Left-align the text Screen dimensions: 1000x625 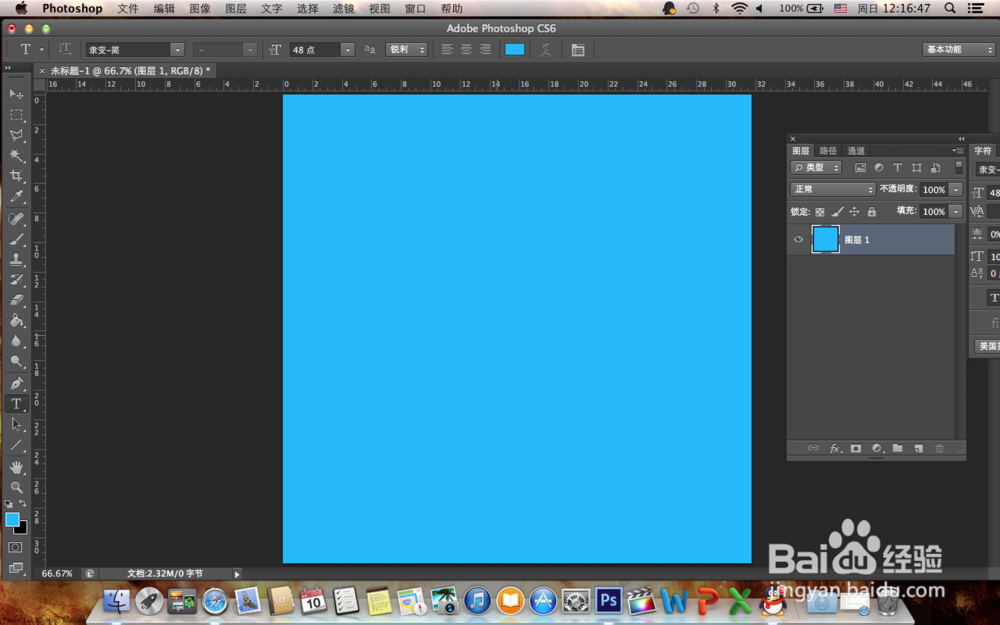447,50
